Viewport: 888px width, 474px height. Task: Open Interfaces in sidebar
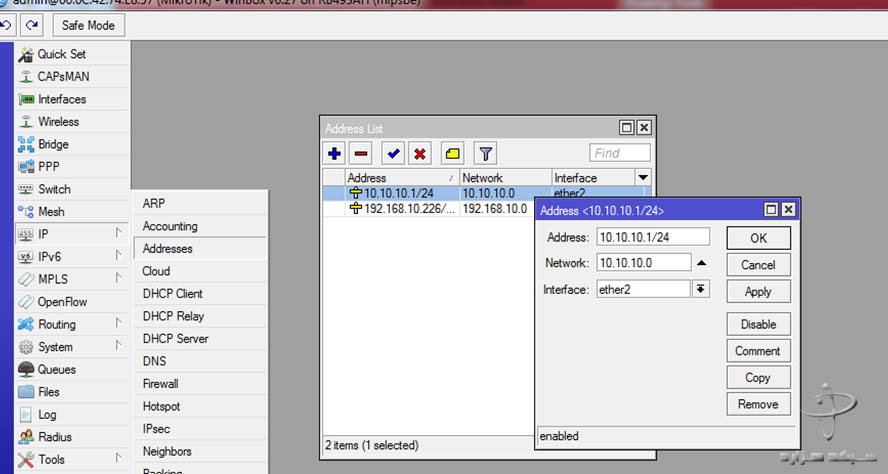click(x=71, y=99)
